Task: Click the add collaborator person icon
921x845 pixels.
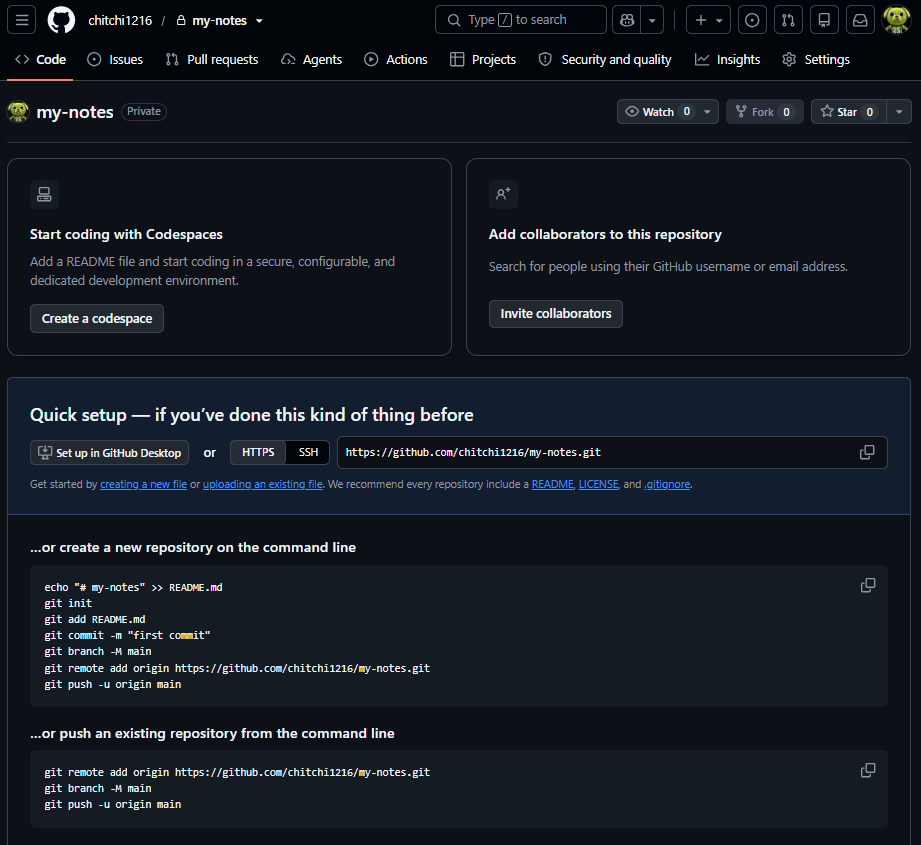Action: 503,194
